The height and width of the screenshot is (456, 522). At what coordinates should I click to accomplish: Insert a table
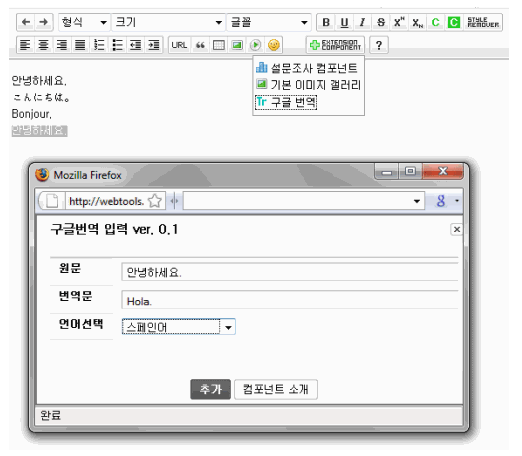click(218, 45)
